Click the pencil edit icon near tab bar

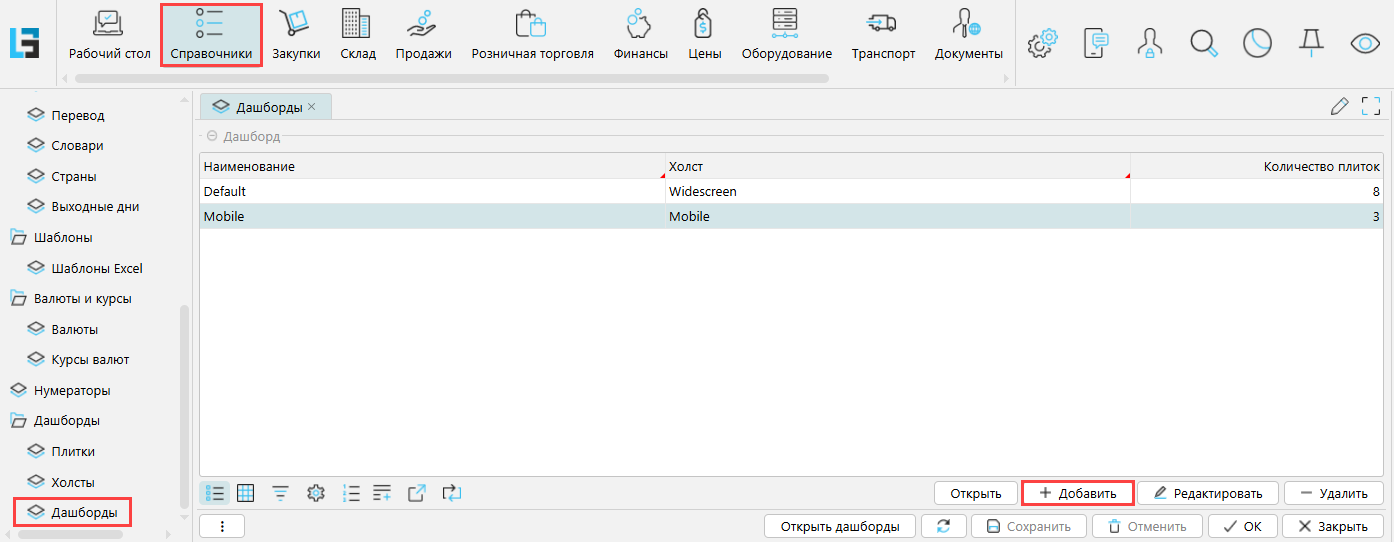[1340, 107]
